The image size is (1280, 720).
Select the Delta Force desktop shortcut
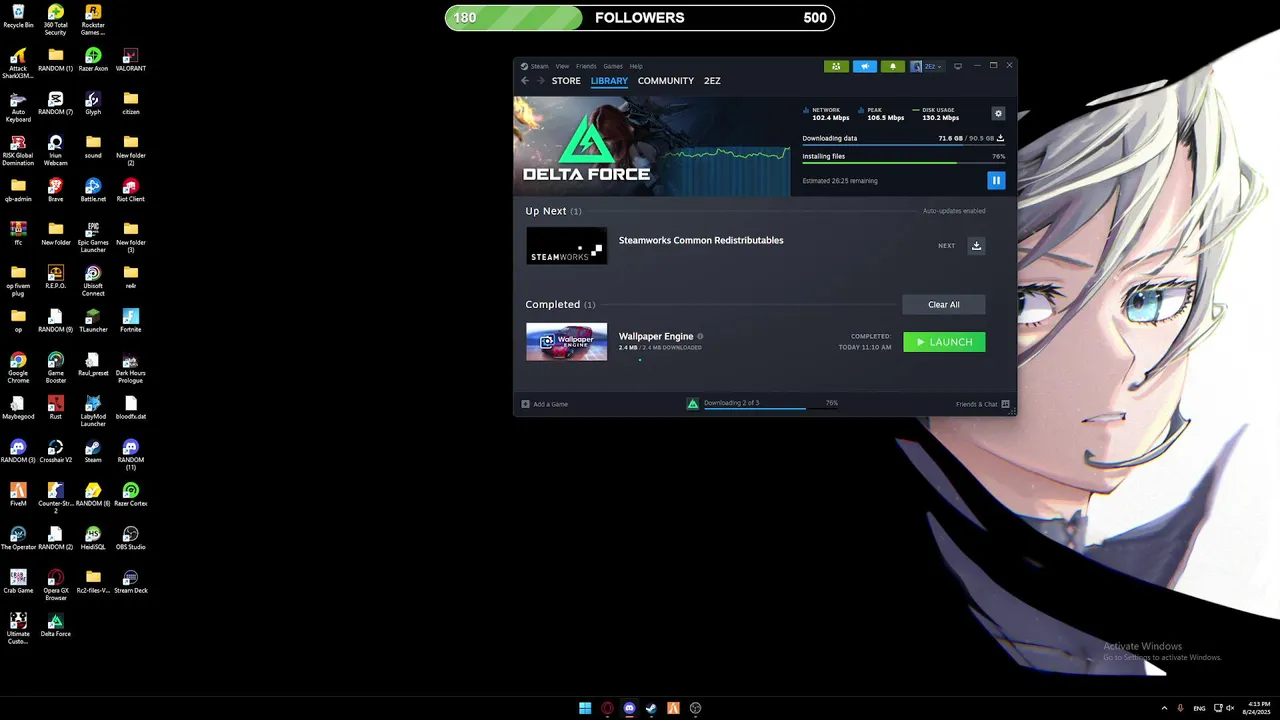[x=55, y=625]
